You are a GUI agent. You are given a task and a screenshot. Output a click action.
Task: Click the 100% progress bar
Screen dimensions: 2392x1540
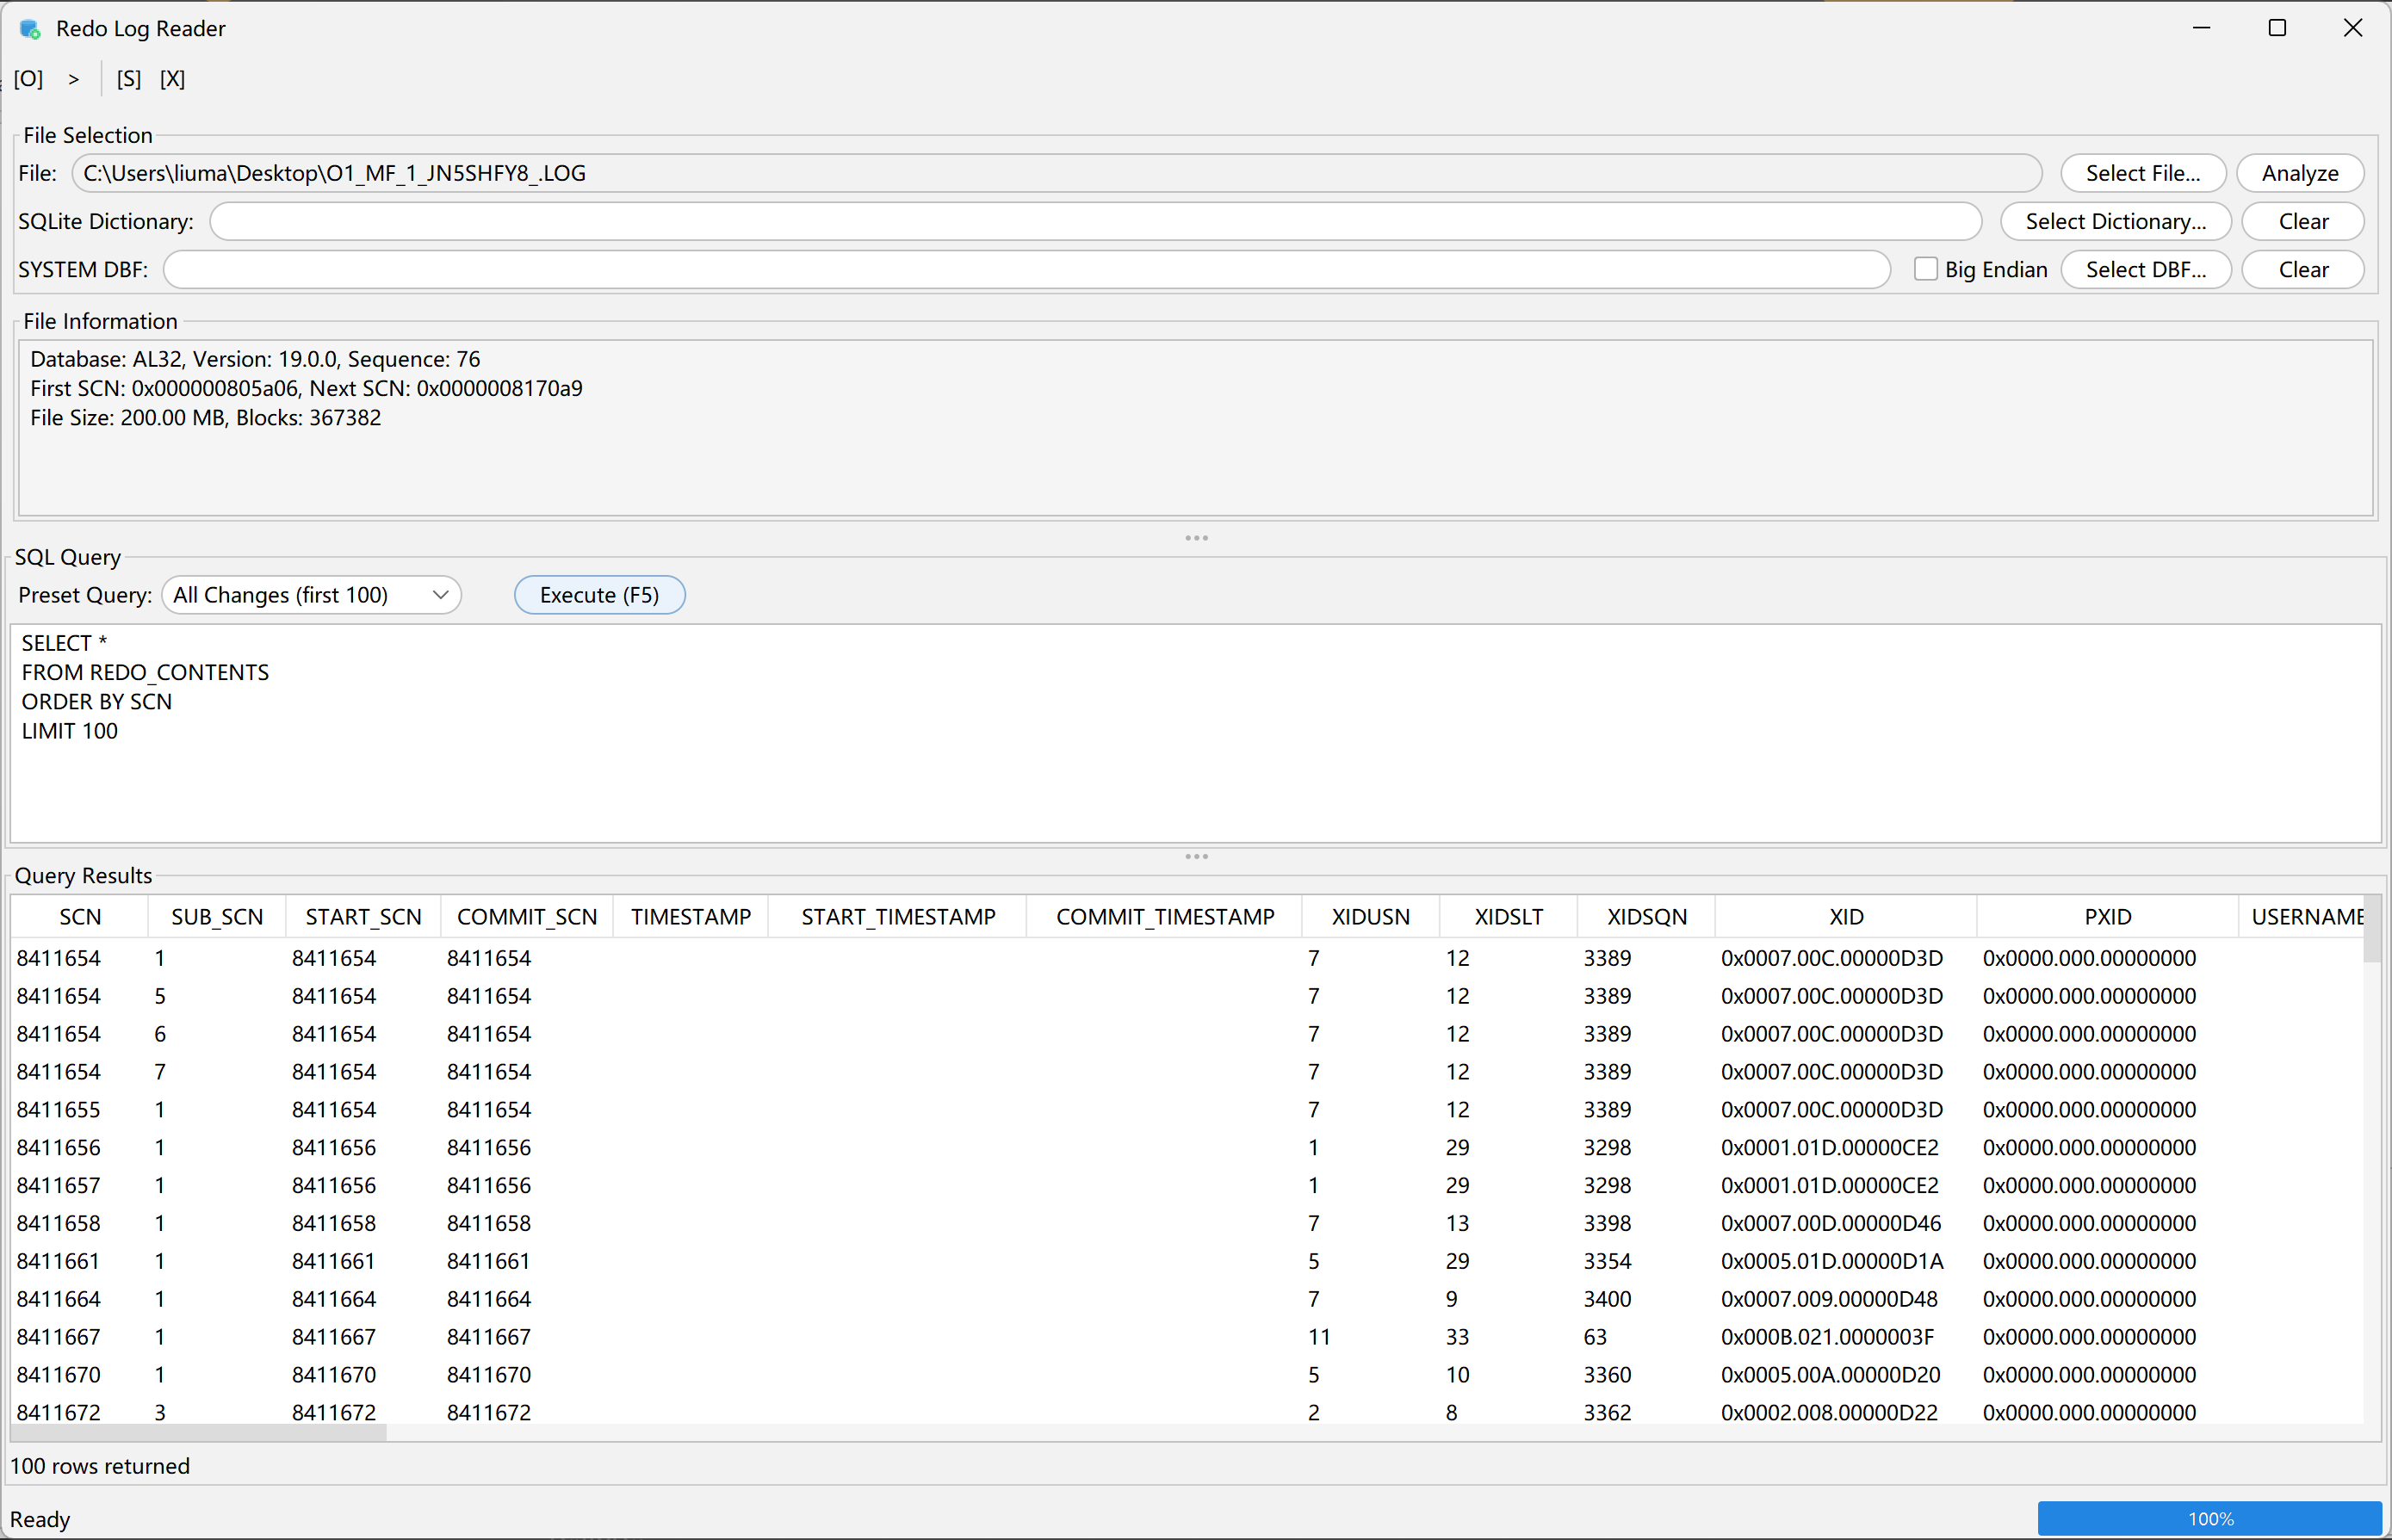coord(2210,1518)
